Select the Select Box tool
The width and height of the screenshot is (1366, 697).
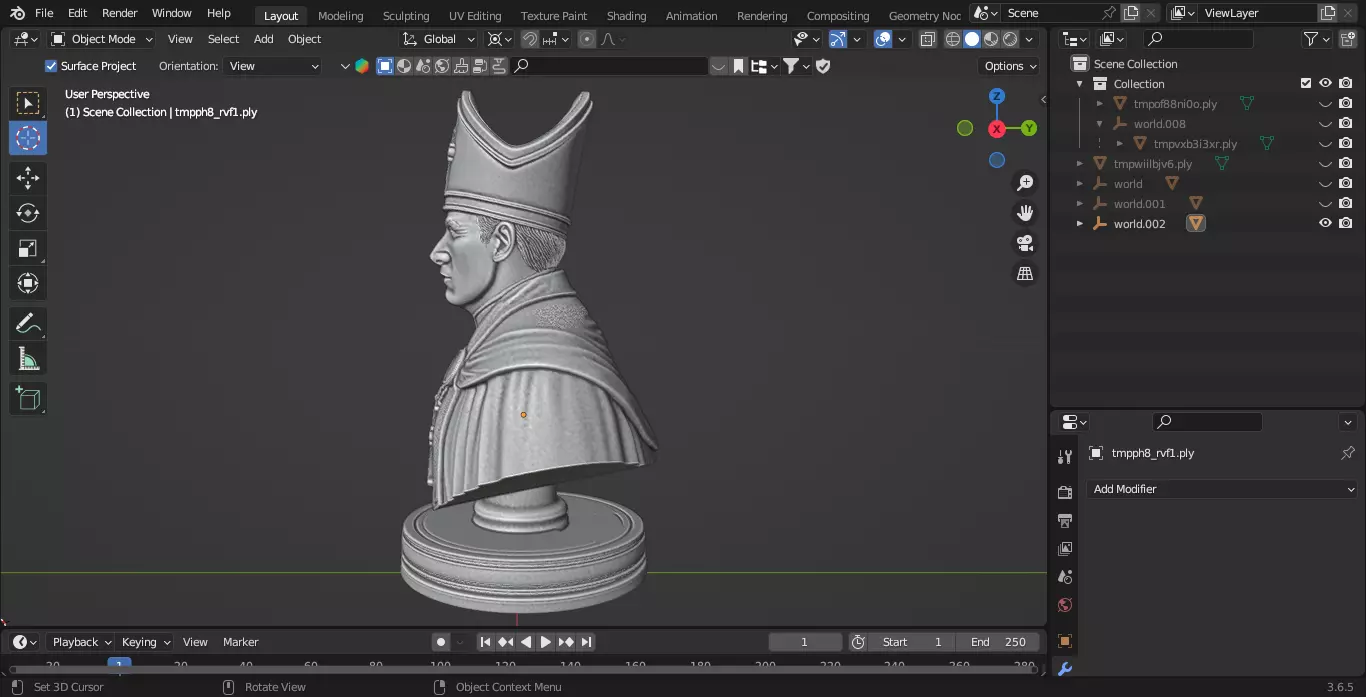pos(28,103)
